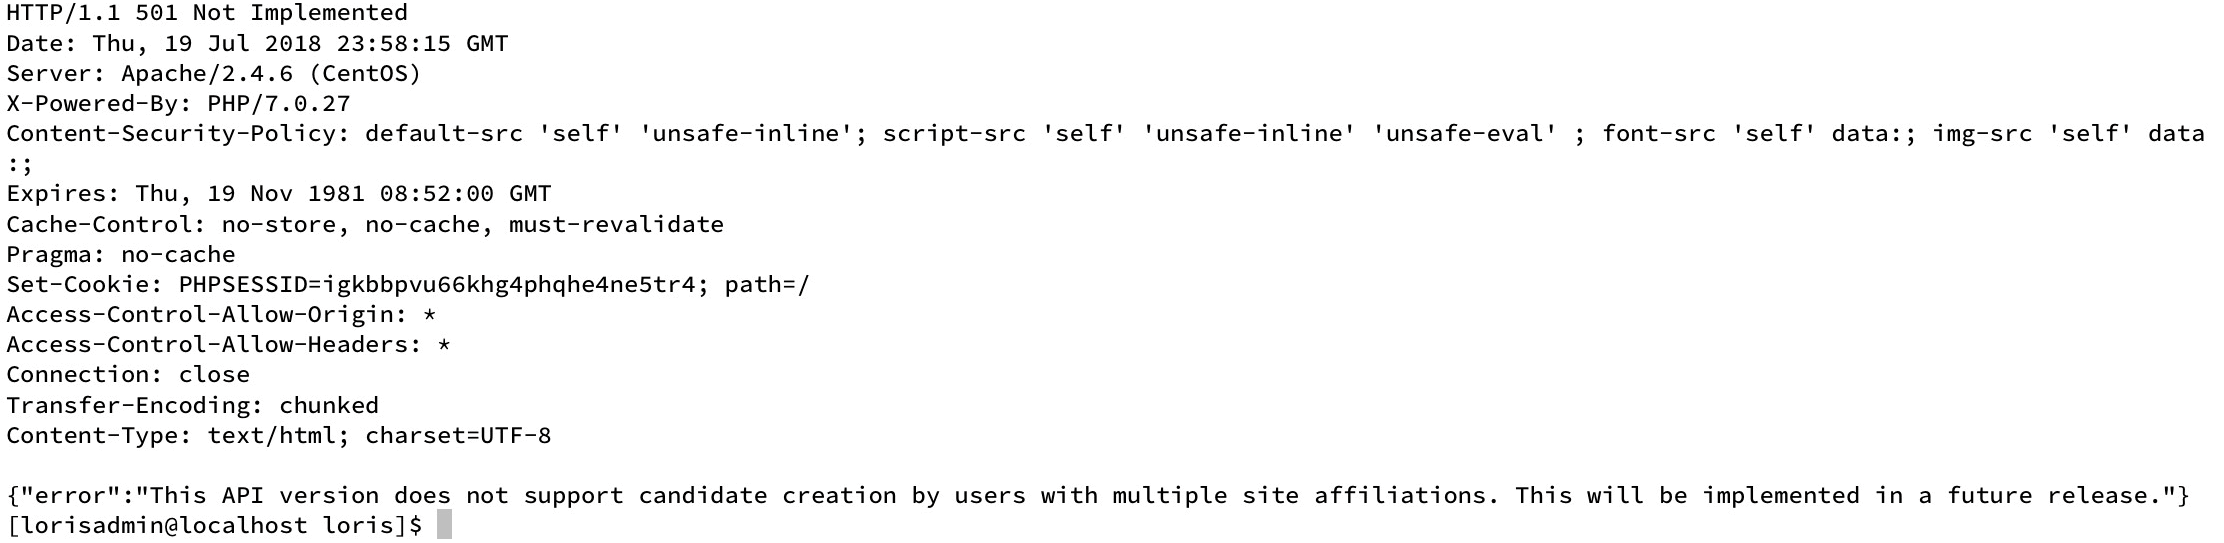Click the terminal cursor block after the prompt
The image size is (2224, 543).
click(x=444, y=525)
